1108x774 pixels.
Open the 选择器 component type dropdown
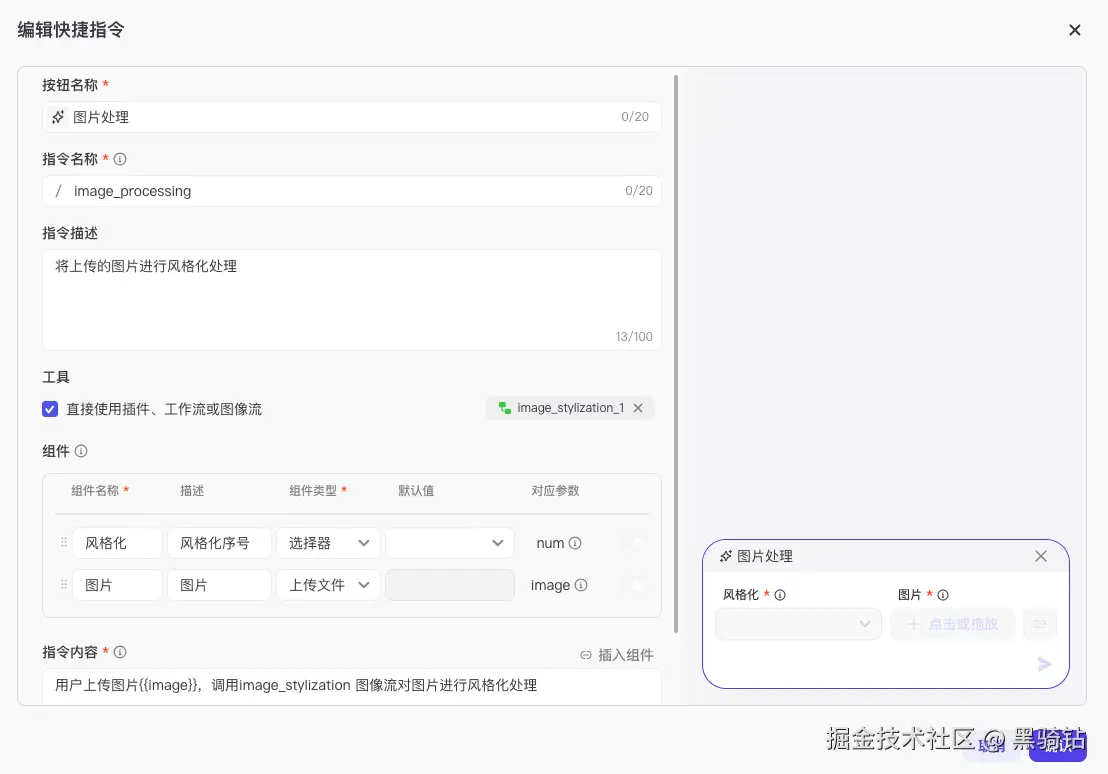tap(328, 543)
